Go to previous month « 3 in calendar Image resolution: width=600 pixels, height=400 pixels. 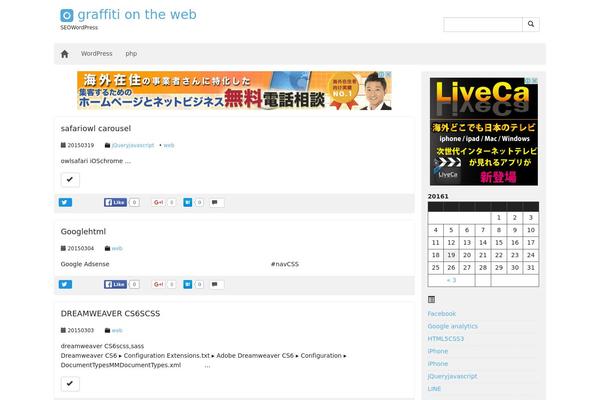tap(451, 280)
